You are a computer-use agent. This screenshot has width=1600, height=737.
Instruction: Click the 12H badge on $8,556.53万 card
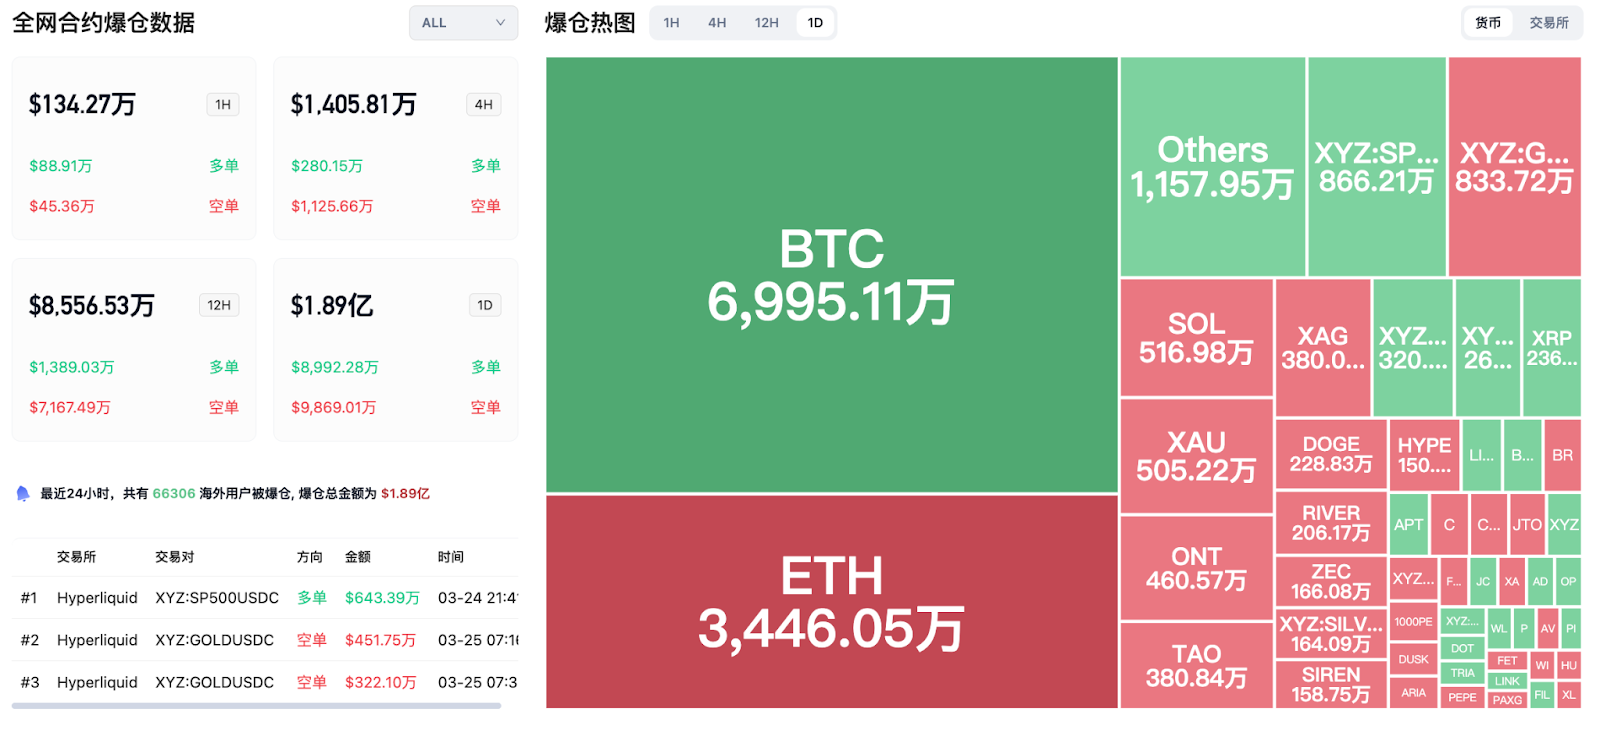[x=219, y=305]
